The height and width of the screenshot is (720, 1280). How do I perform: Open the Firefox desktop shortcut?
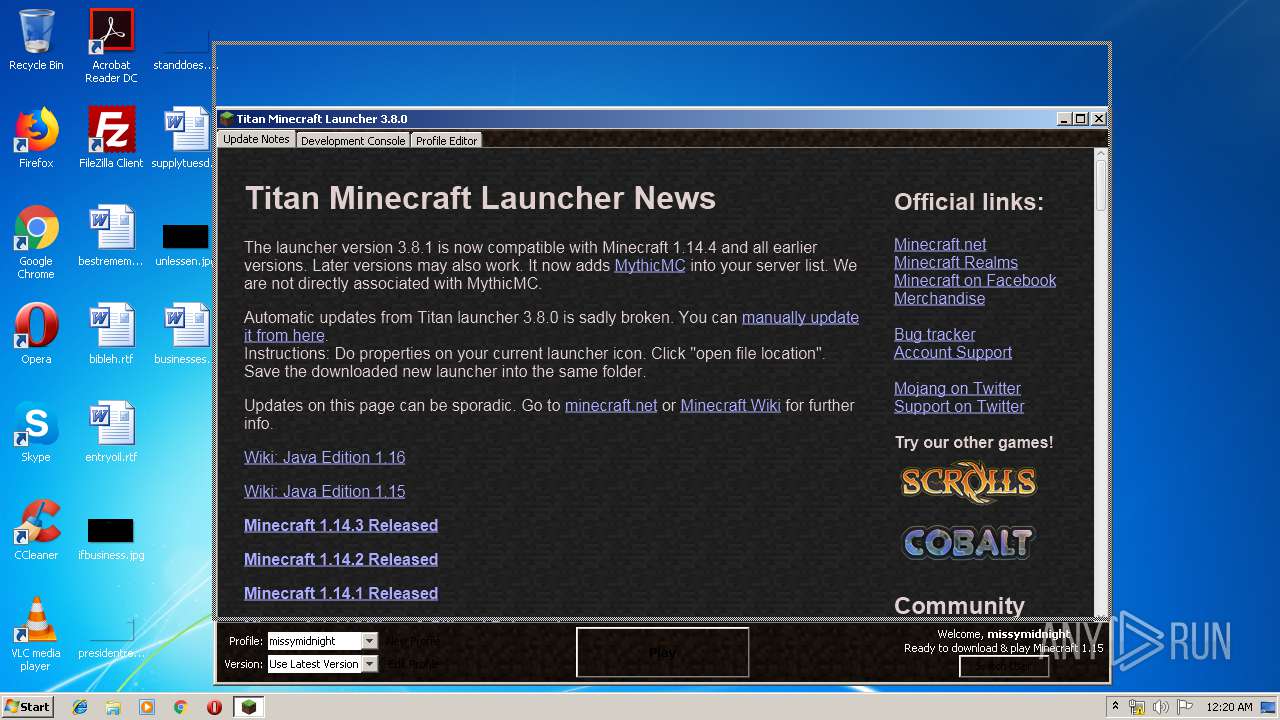pyautogui.click(x=36, y=138)
